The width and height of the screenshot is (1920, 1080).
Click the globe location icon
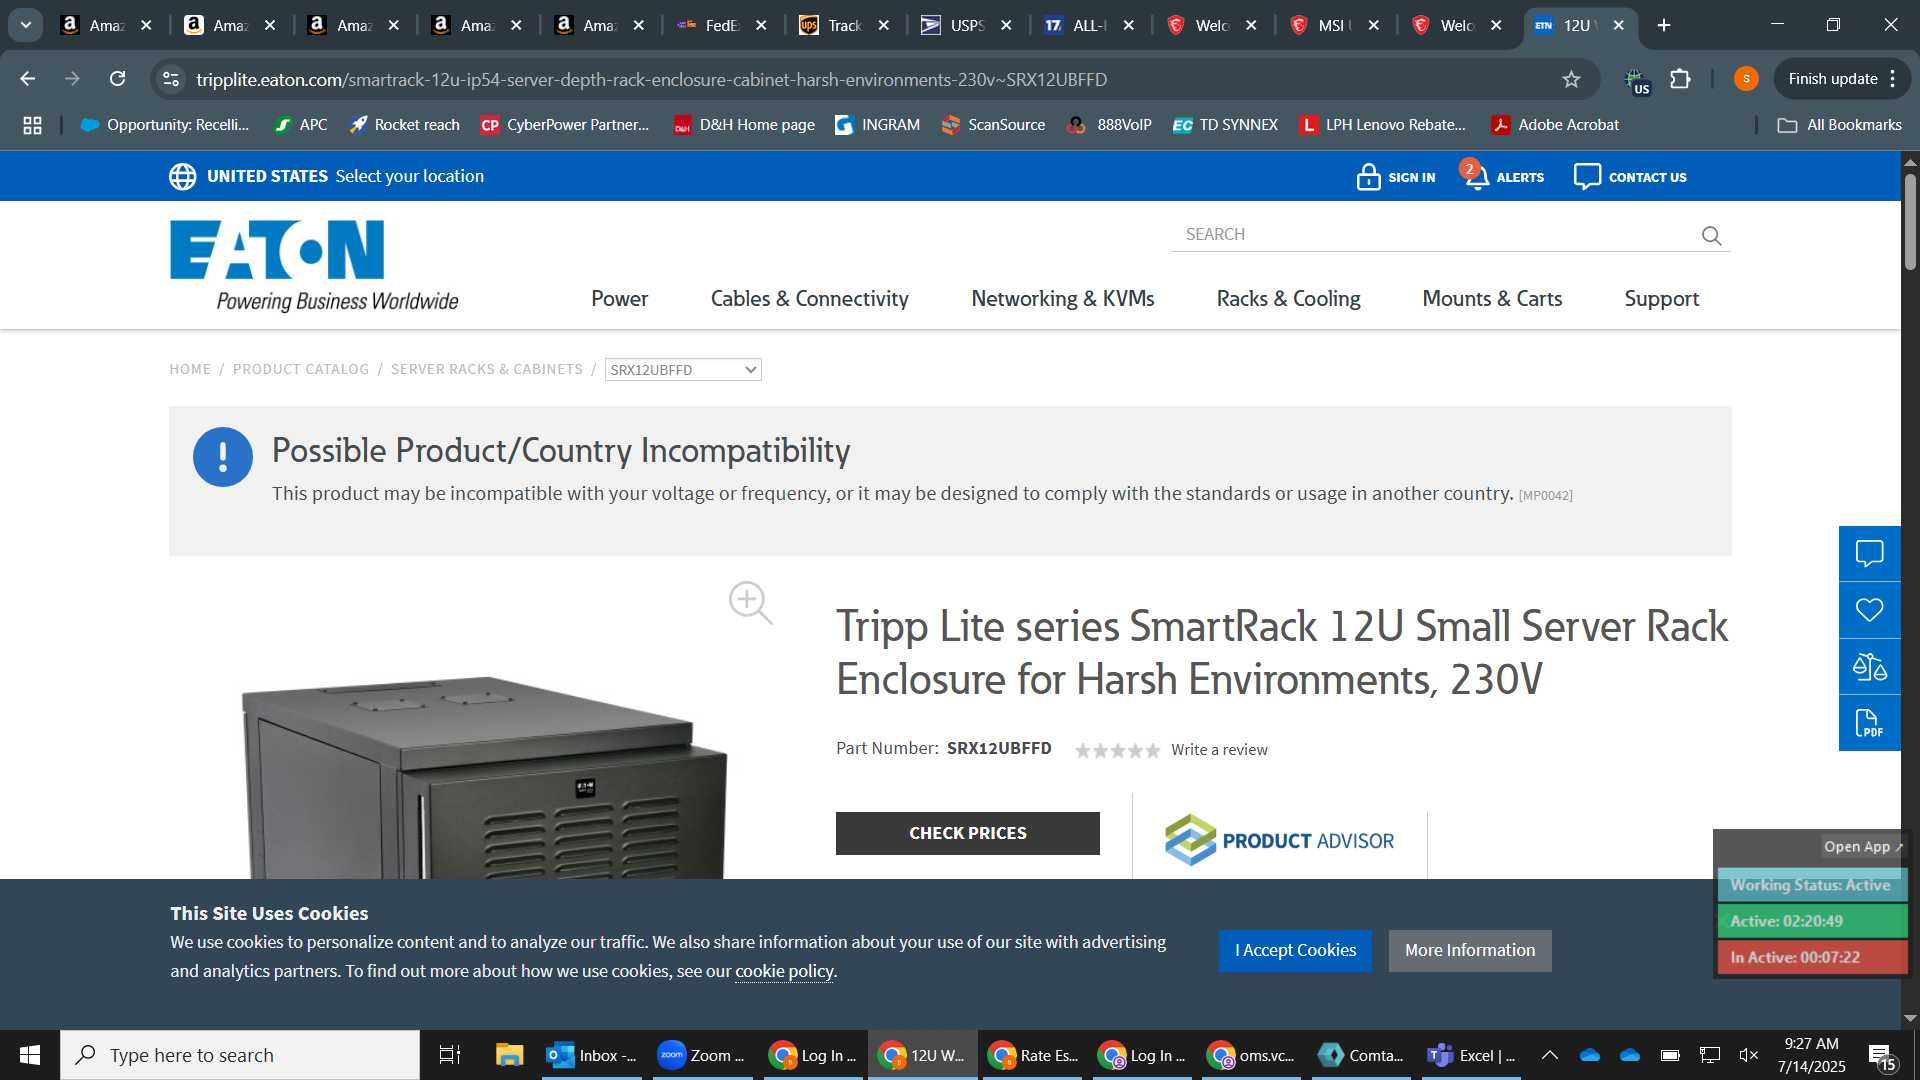click(182, 176)
